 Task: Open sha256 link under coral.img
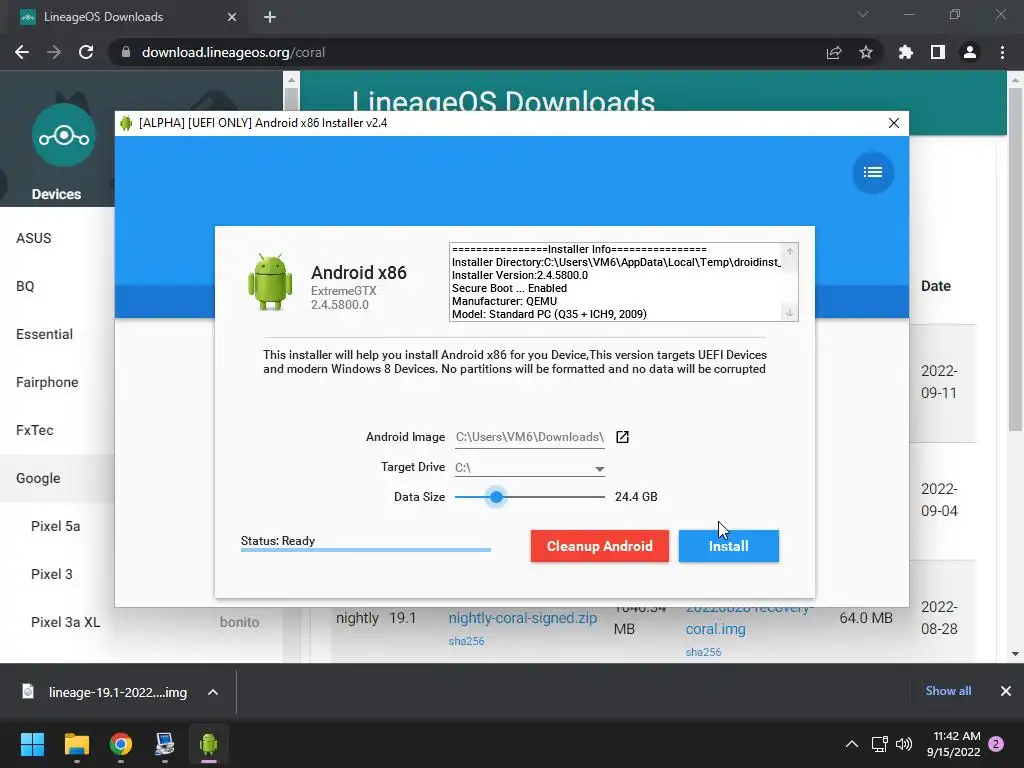(703, 652)
